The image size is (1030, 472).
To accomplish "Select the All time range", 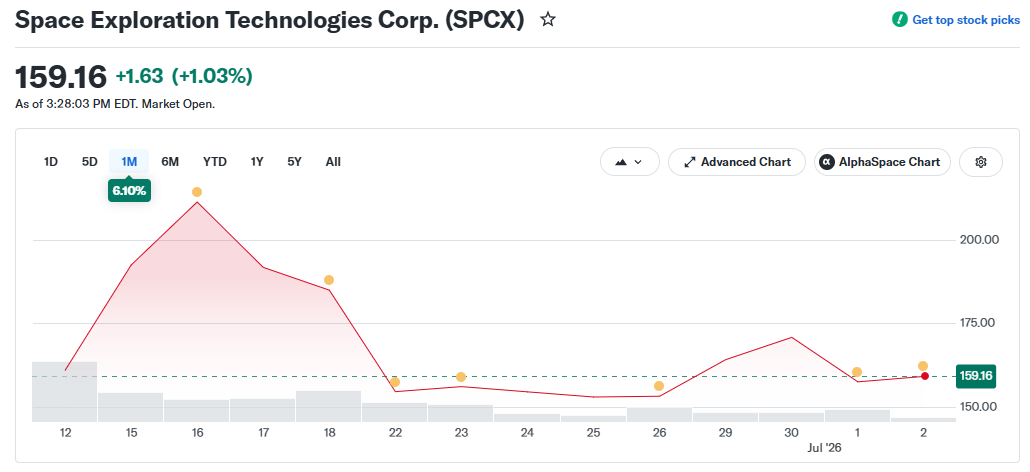I will click(x=333, y=161).
